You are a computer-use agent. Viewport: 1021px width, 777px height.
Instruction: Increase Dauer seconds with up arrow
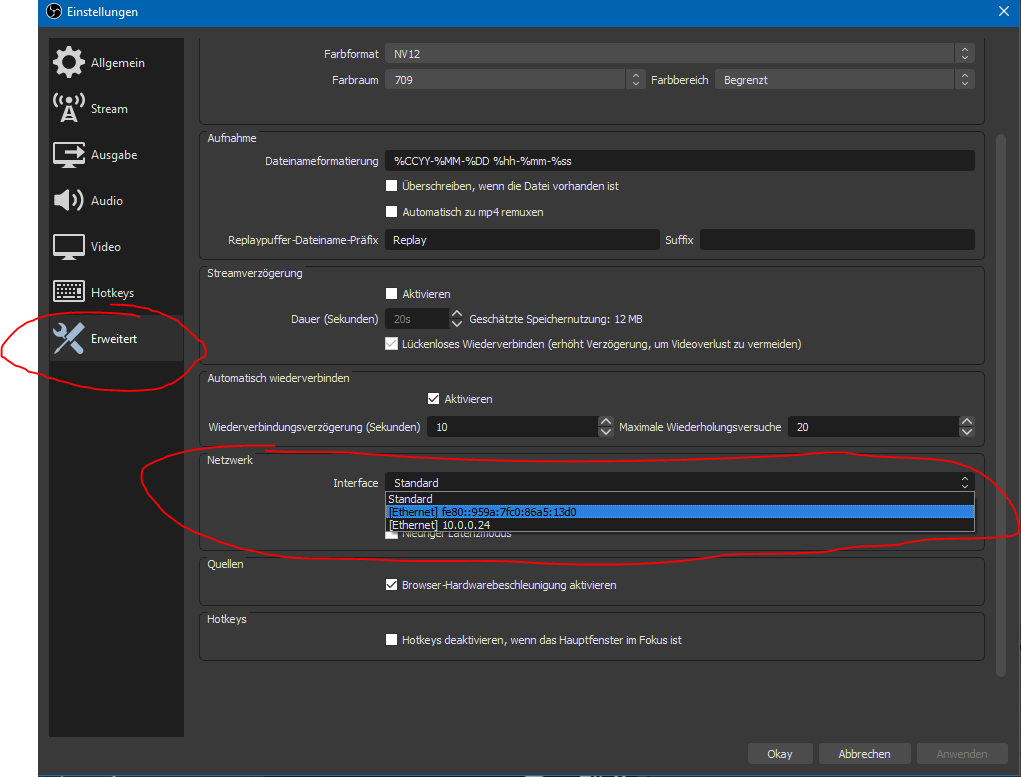[x=457, y=314]
